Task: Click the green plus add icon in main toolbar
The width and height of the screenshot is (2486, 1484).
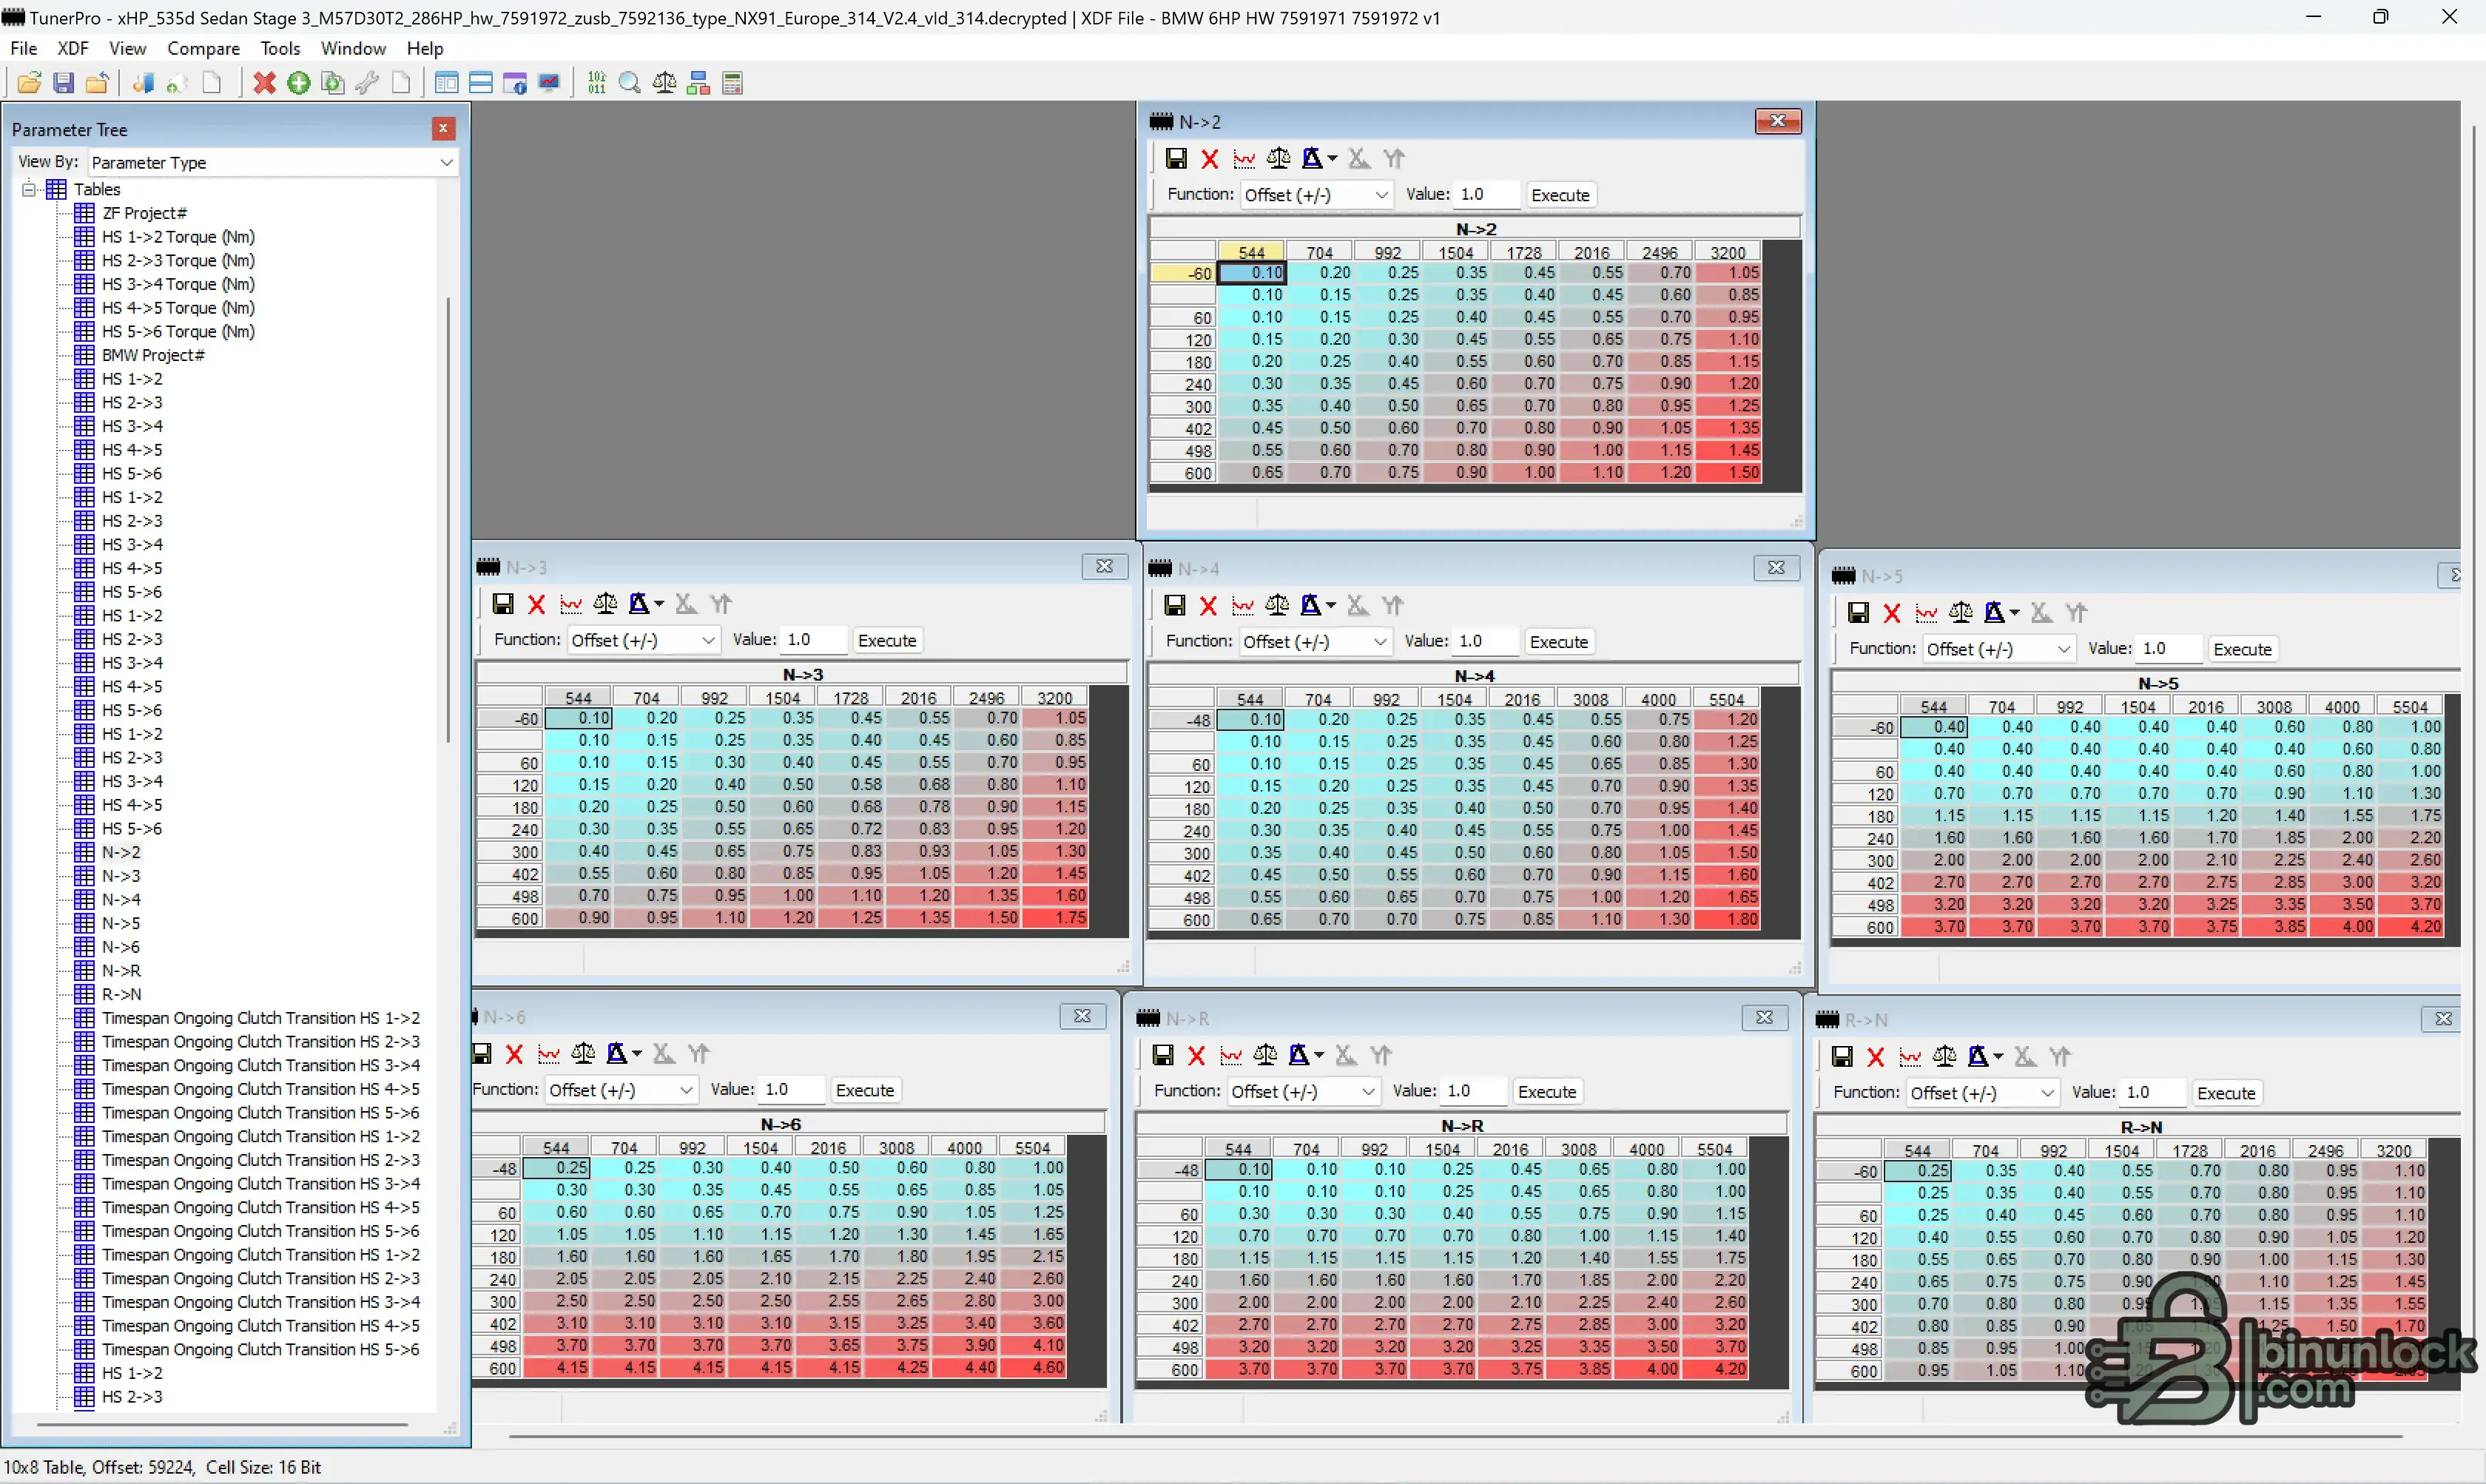Action: click(x=298, y=83)
